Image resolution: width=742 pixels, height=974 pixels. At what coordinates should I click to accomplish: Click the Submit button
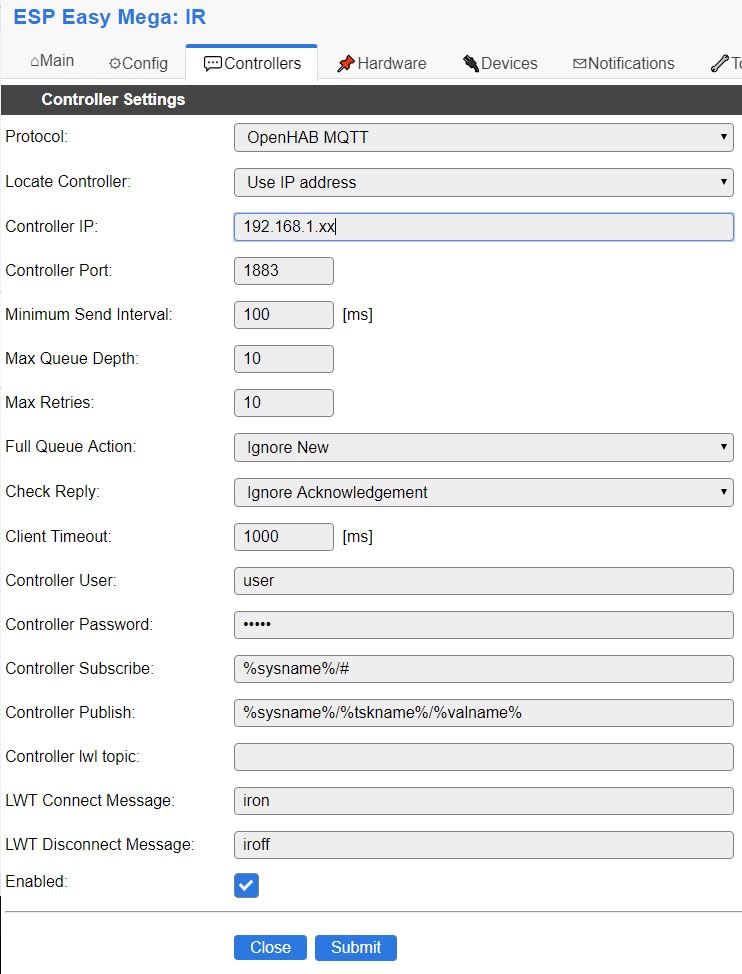point(356,947)
